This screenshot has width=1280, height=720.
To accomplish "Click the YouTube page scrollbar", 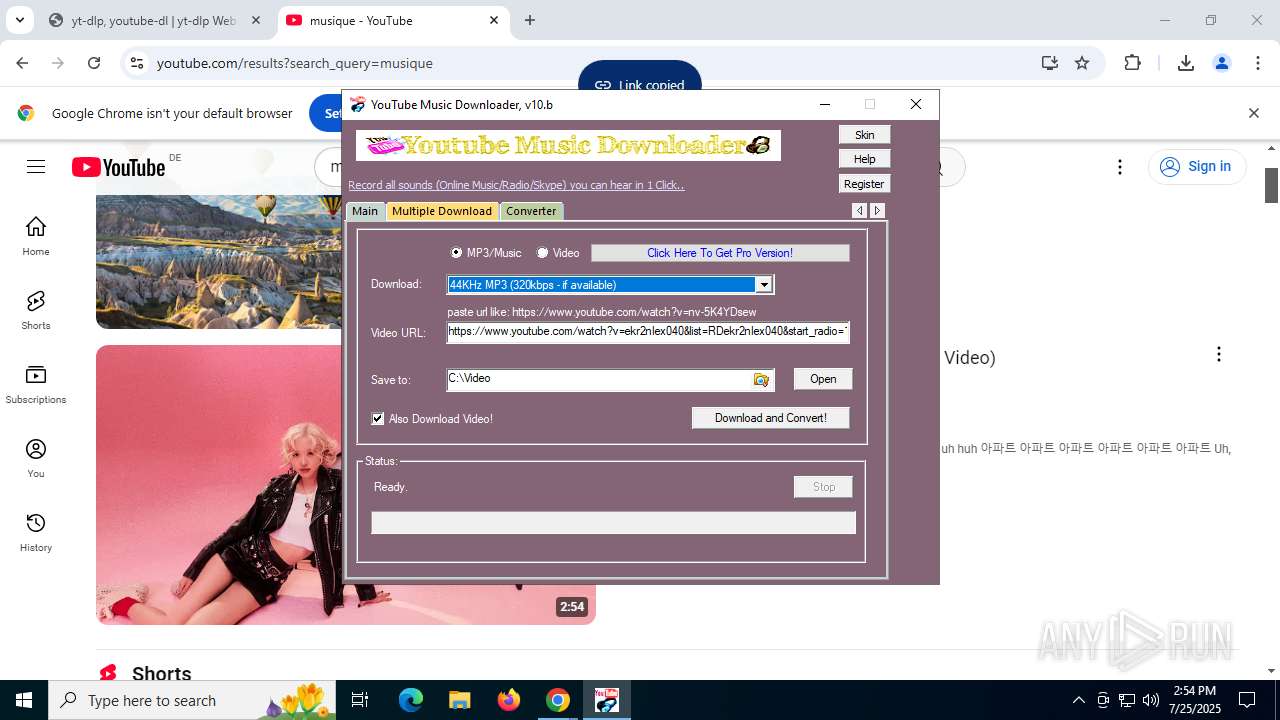I will coord(1272,185).
